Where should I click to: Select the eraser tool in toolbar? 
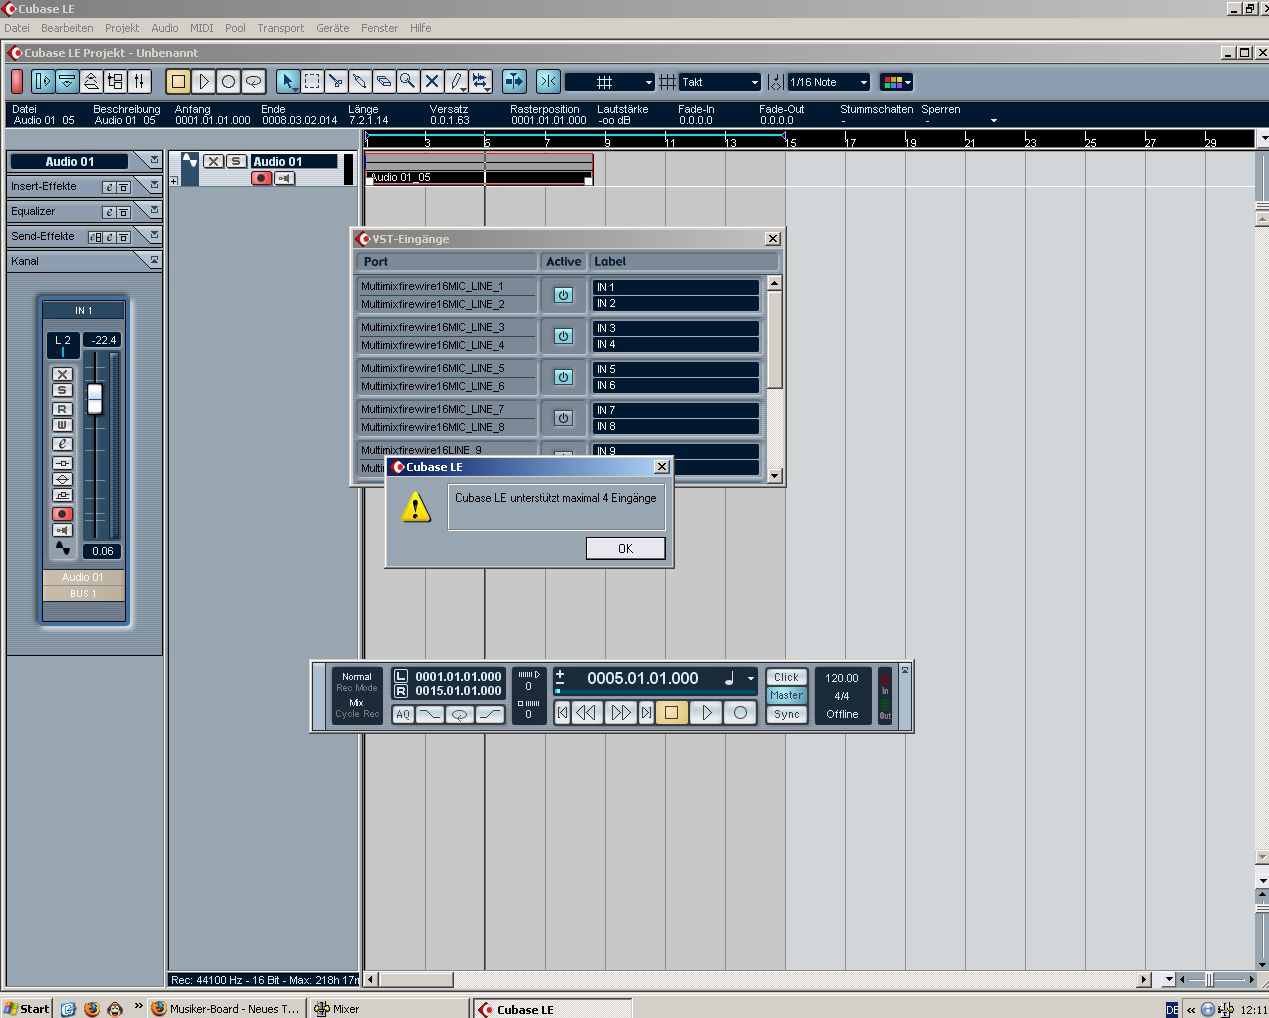tap(384, 82)
